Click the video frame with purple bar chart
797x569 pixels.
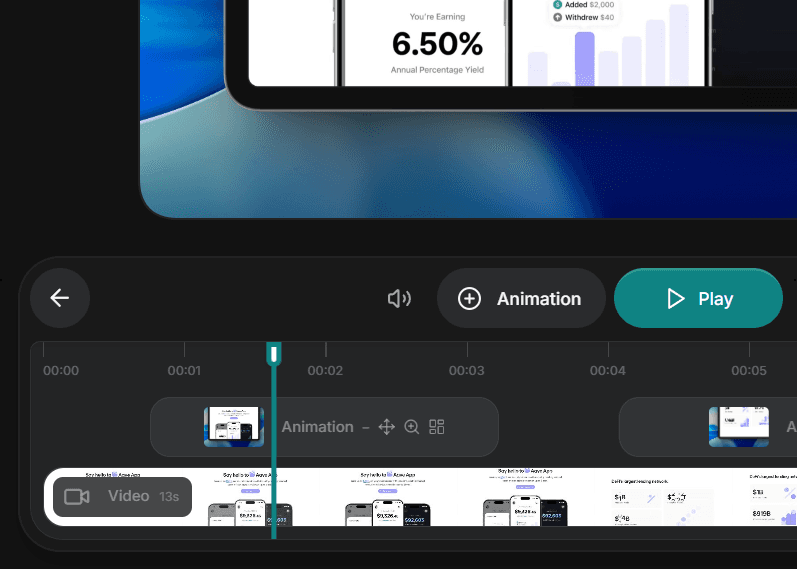pos(773,497)
